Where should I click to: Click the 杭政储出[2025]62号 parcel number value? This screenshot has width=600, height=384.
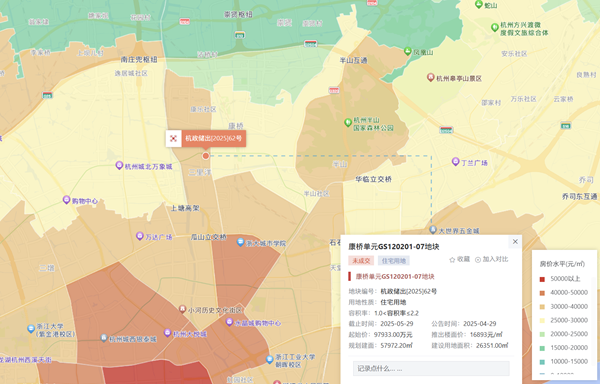tap(409, 291)
